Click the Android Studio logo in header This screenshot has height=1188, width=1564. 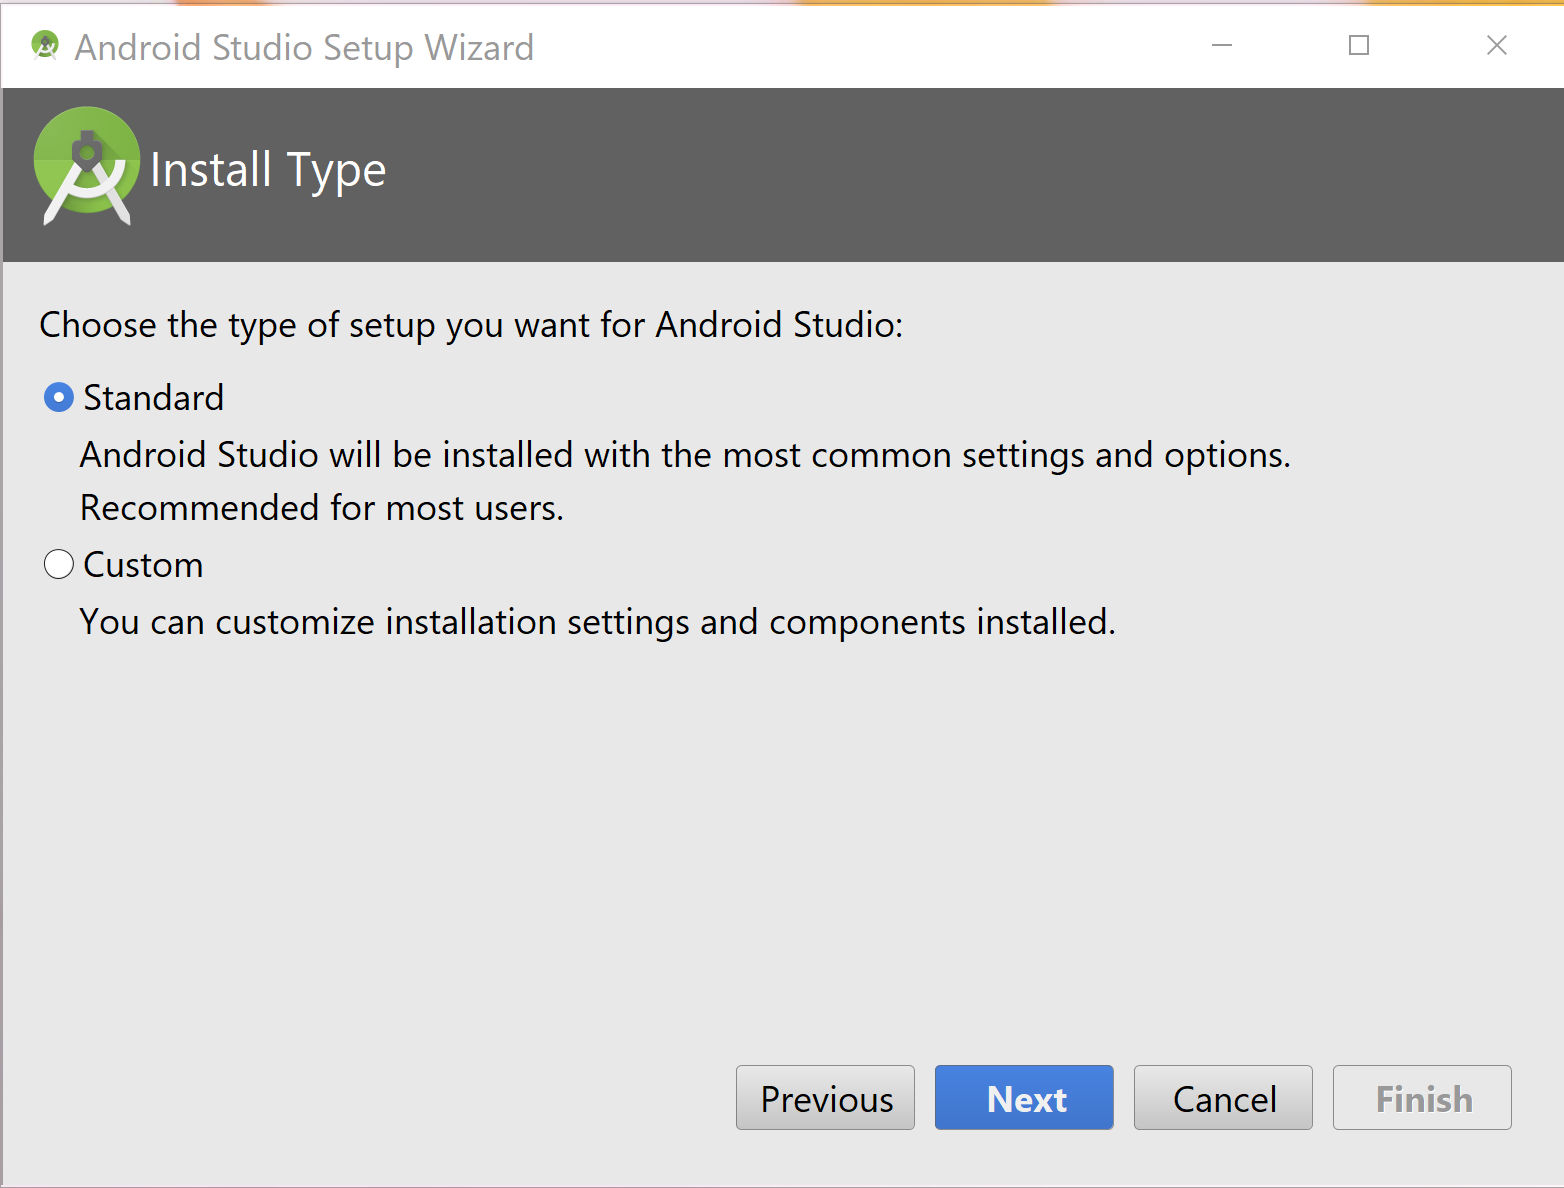coord(87,166)
